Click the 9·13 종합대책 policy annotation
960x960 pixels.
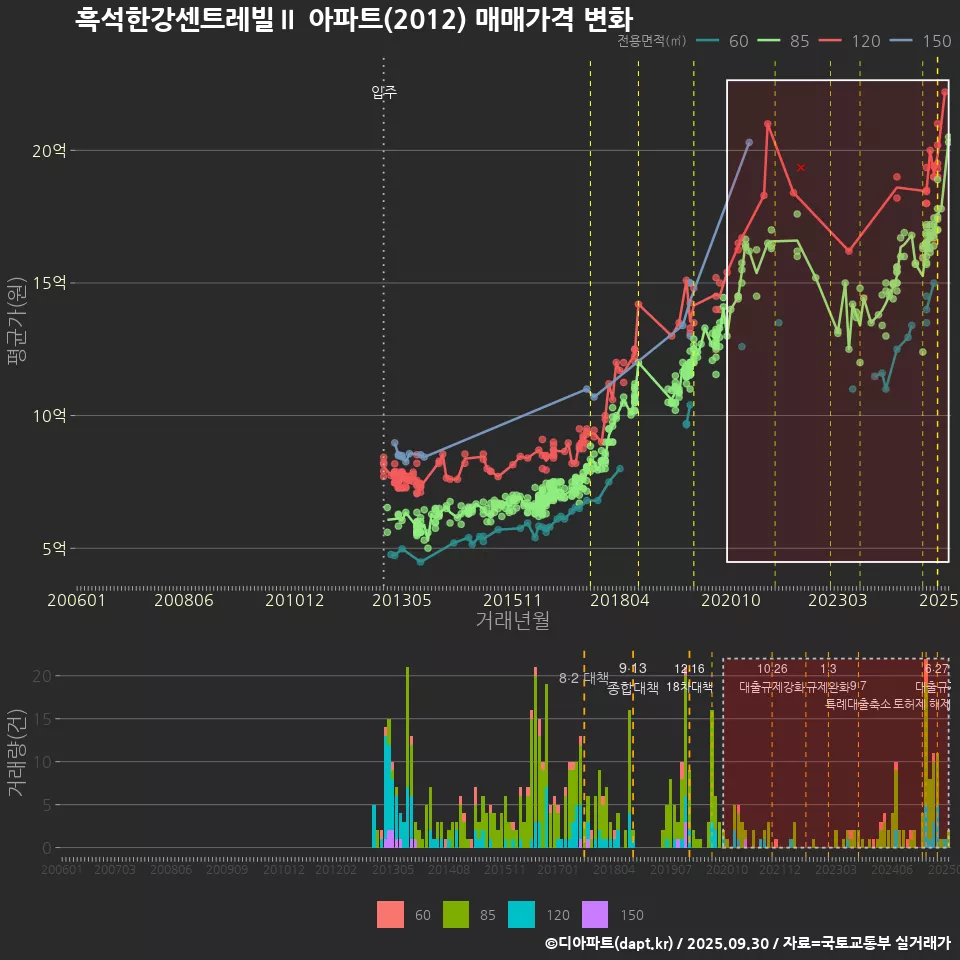coord(633,678)
